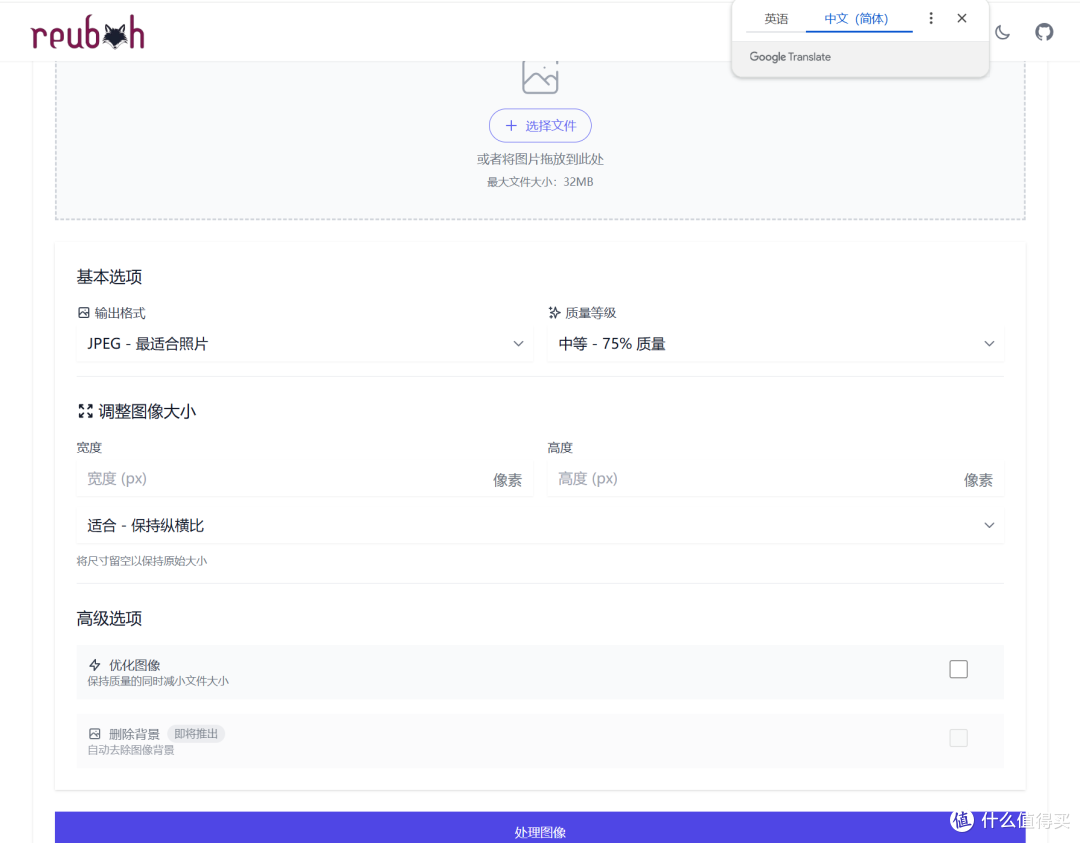The width and height of the screenshot is (1080, 843).
Task: Toggle dark mode moon icon
Action: tap(1002, 32)
